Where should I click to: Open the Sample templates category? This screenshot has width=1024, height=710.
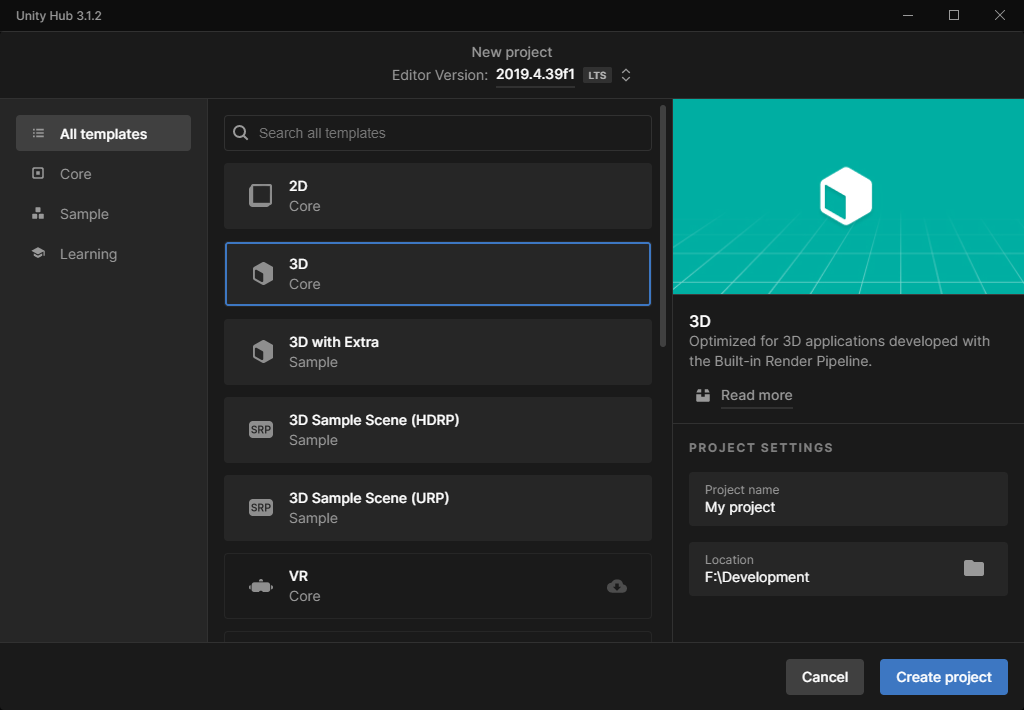pos(84,214)
